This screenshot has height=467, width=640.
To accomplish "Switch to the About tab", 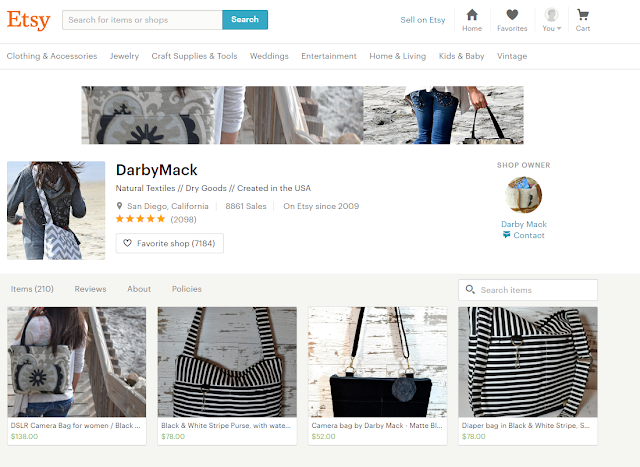I will coord(139,289).
